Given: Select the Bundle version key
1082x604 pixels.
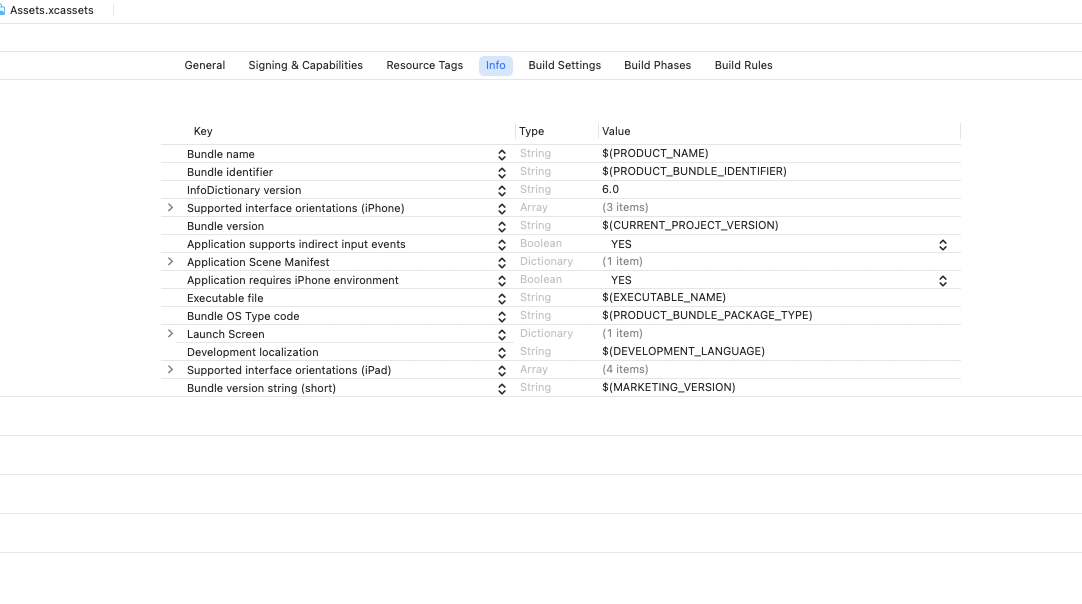Looking at the screenshot, I should pos(225,226).
